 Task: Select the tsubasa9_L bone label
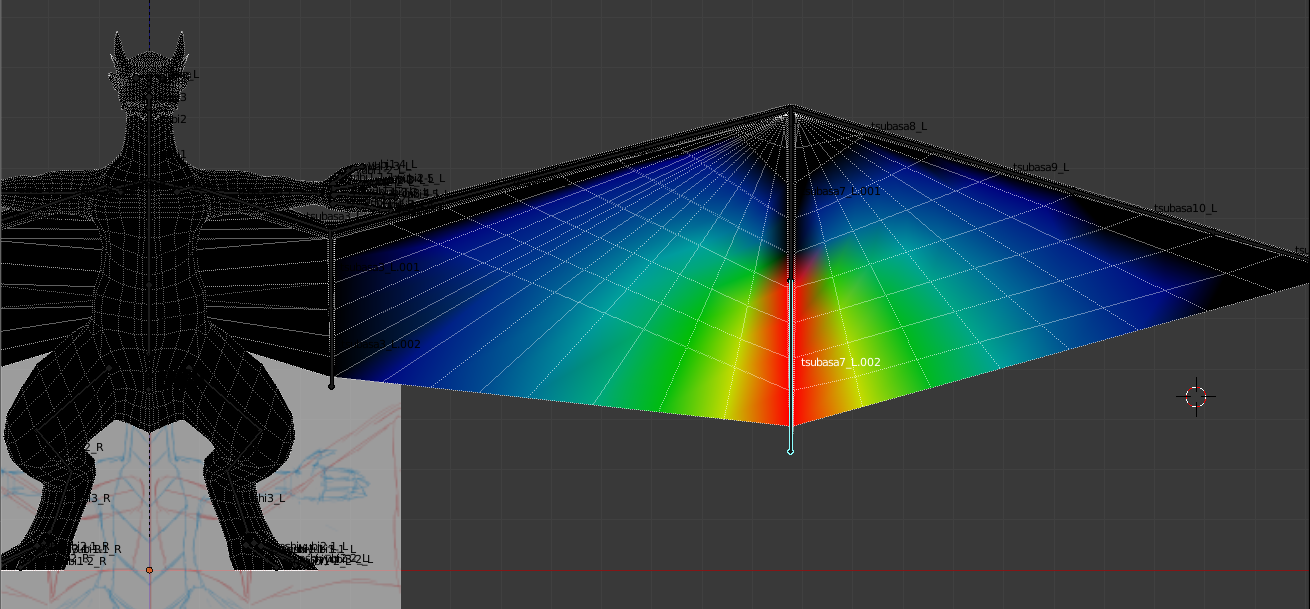point(1041,167)
